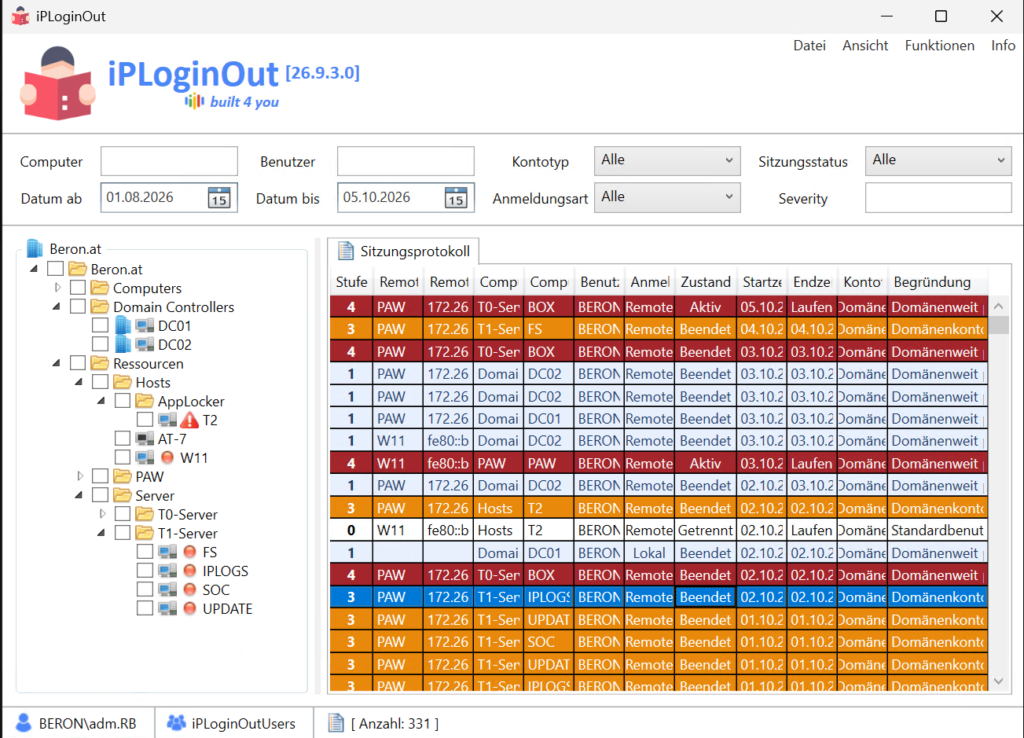Click the warning triangle icon beside T2
Viewport: 1024px width, 738px height.
(x=189, y=420)
